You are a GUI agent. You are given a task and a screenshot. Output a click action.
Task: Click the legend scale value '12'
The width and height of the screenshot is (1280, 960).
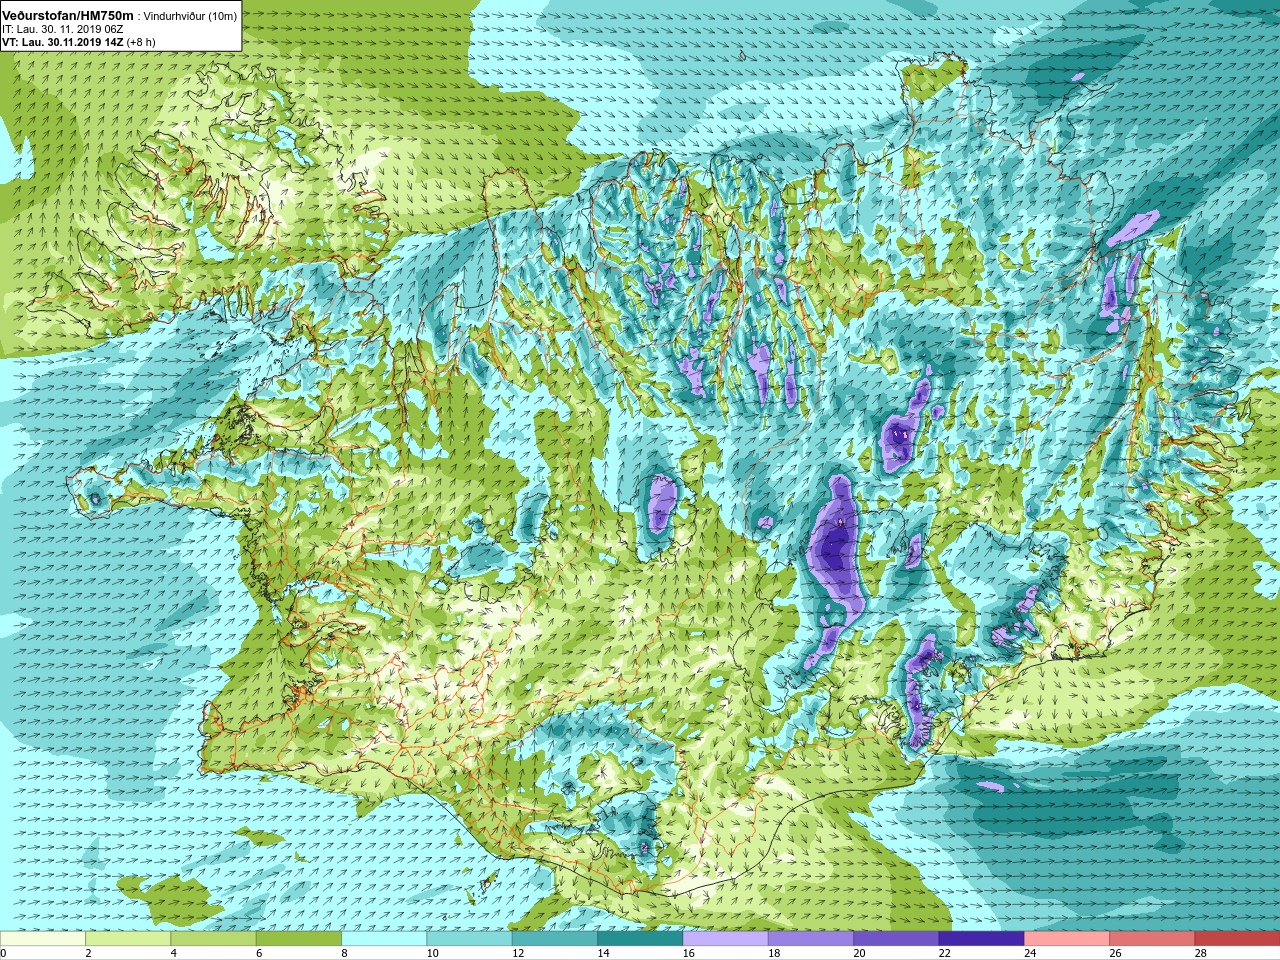click(x=518, y=953)
